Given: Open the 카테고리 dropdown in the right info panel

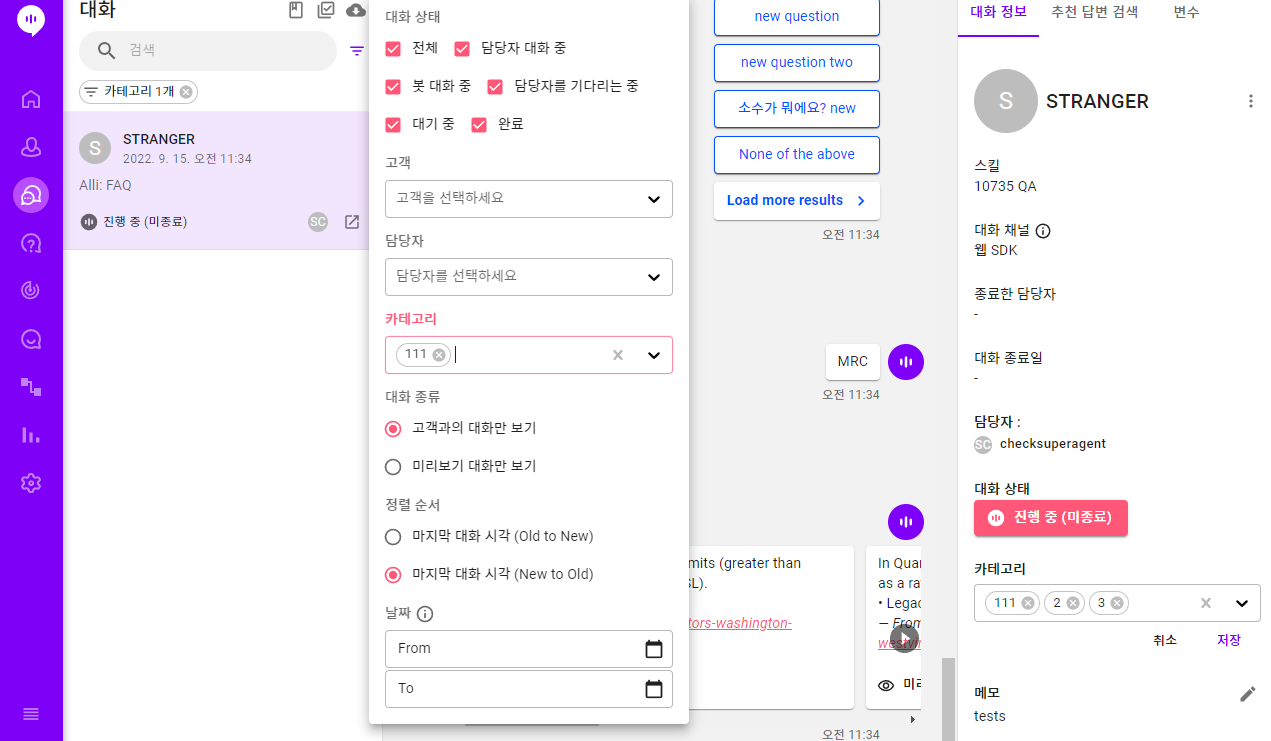Looking at the screenshot, I should (x=1242, y=603).
